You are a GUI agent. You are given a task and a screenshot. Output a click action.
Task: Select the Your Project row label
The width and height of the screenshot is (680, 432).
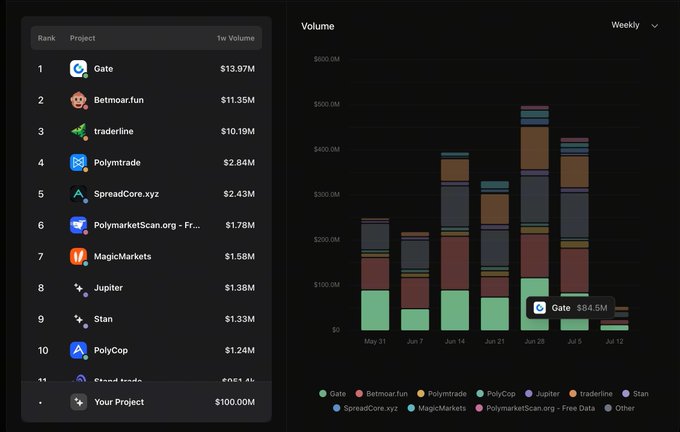point(119,402)
